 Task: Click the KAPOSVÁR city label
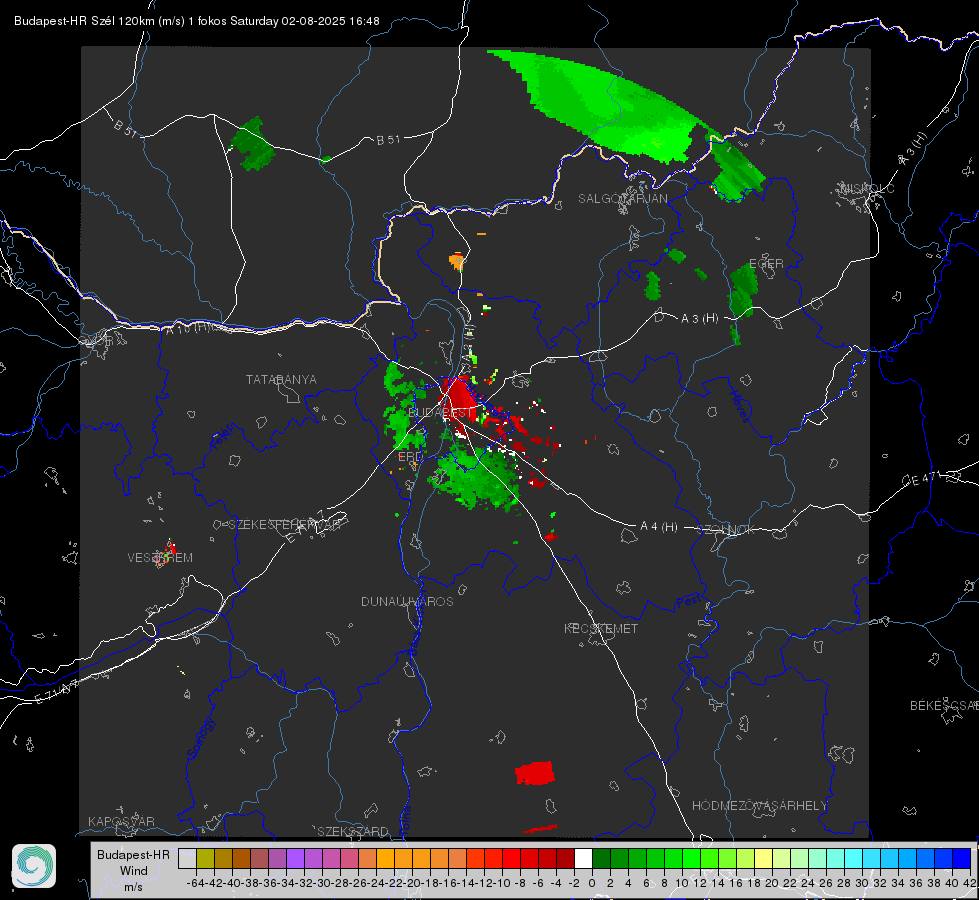coord(121,821)
